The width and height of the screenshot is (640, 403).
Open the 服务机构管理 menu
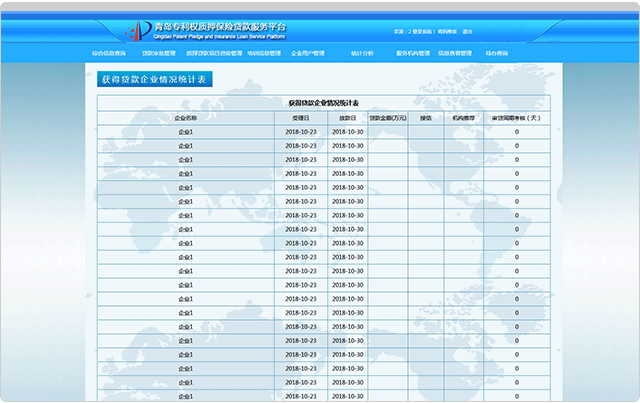[414, 52]
